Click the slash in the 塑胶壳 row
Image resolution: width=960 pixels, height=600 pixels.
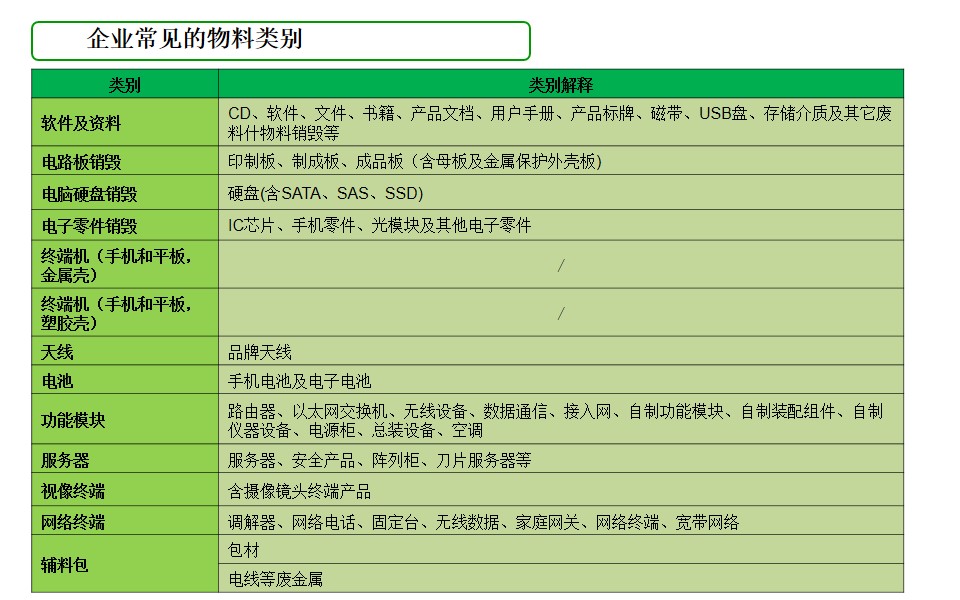point(561,313)
